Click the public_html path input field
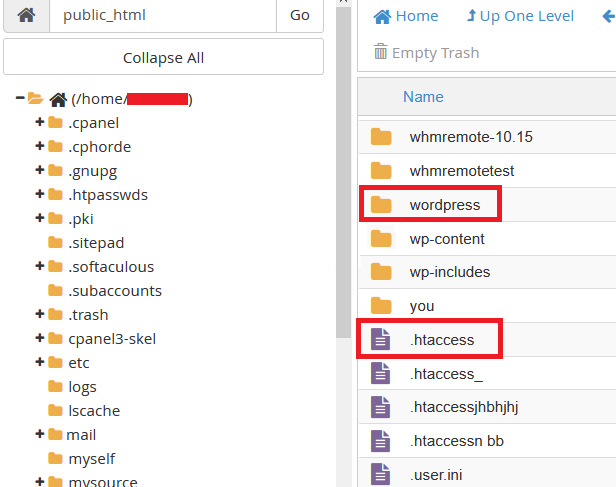This screenshot has width=616, height=487. 162,16
